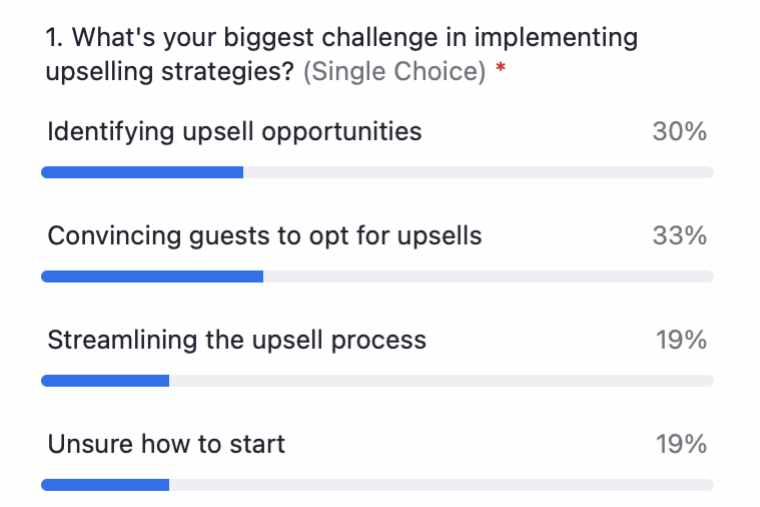This screenshot has height=507, width=760.
Task: Click the gray unfilled part of Streamlining bar
Action: point(442,380)
